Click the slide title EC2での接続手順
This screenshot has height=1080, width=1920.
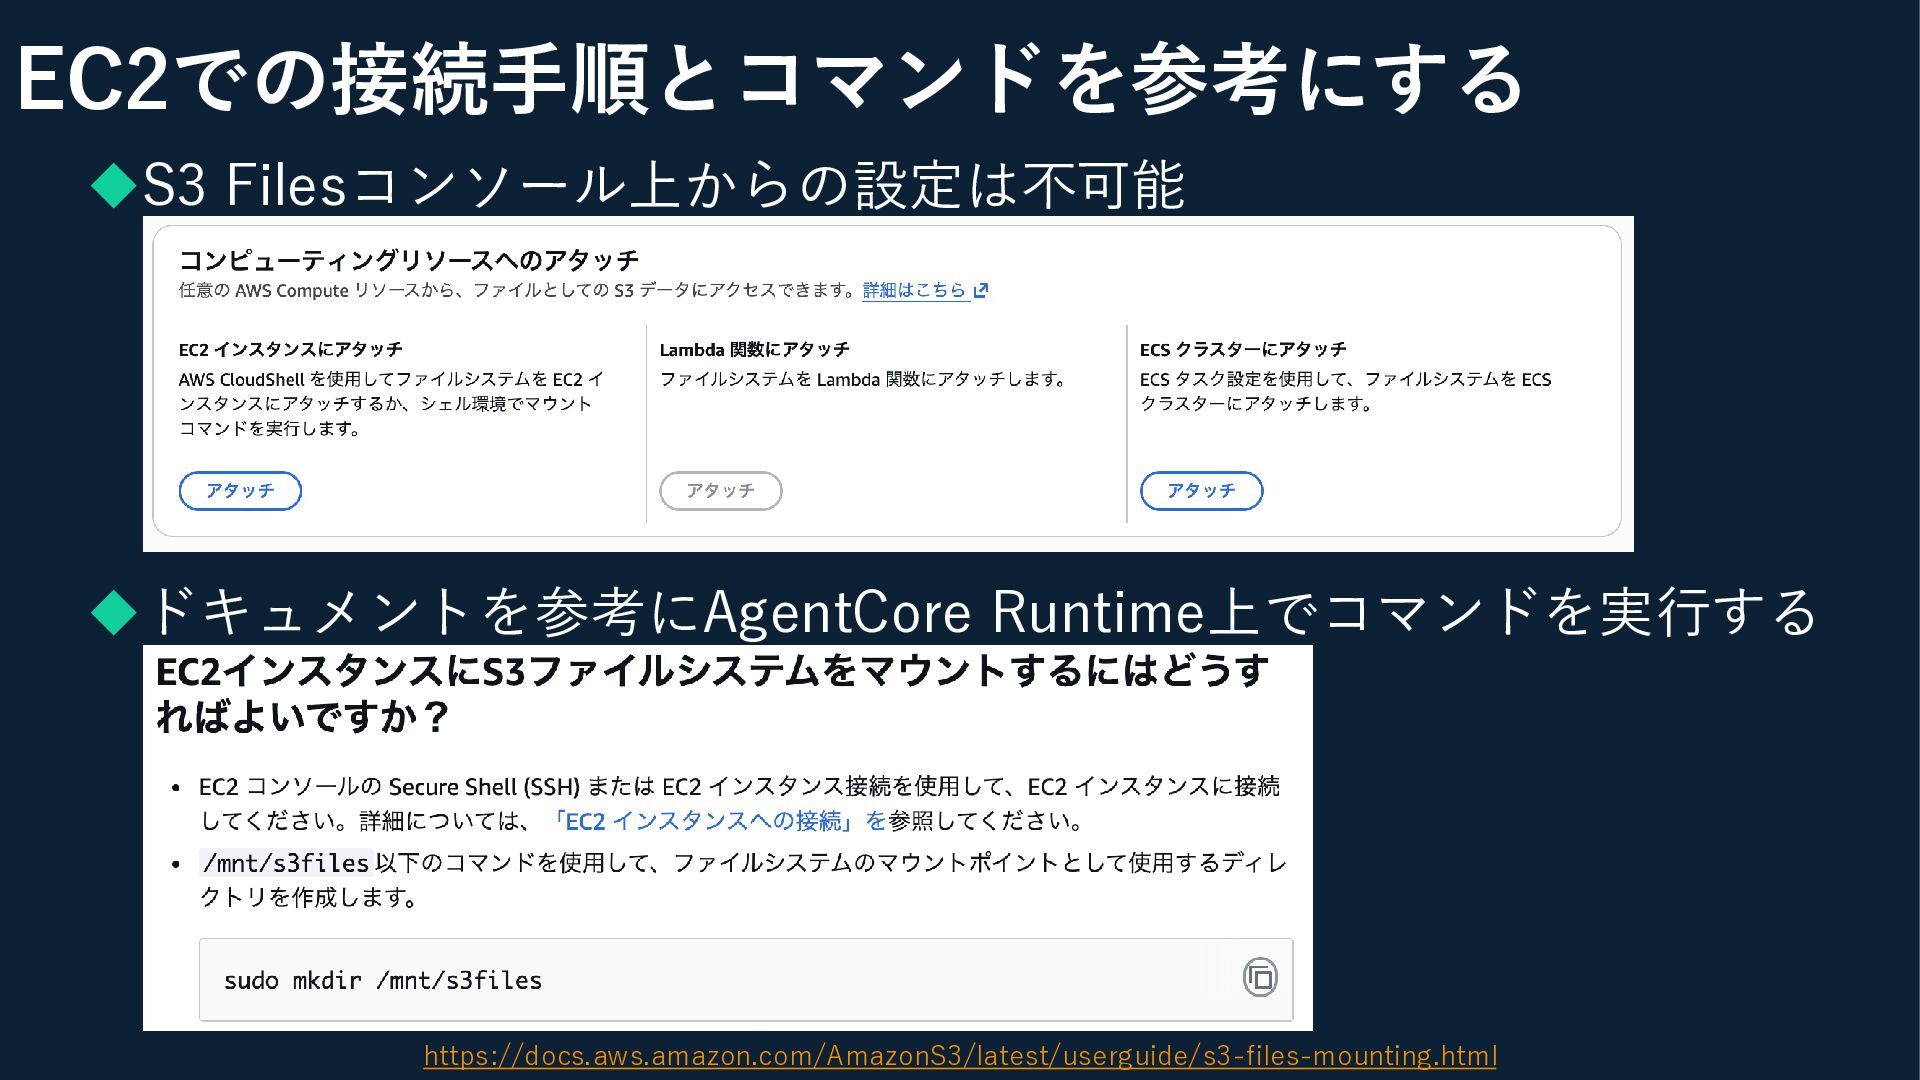[768, 80]
